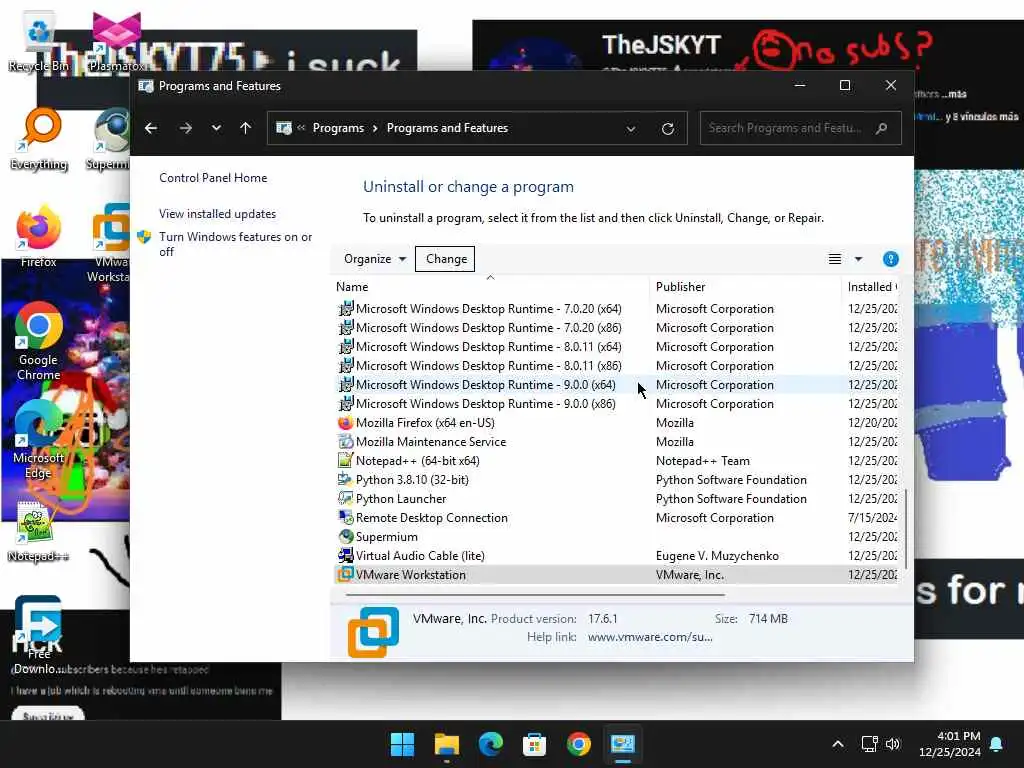The height and width of the screenshot is (768, 1024).
Task: Go up one level arrow
Action: (246, 128)
